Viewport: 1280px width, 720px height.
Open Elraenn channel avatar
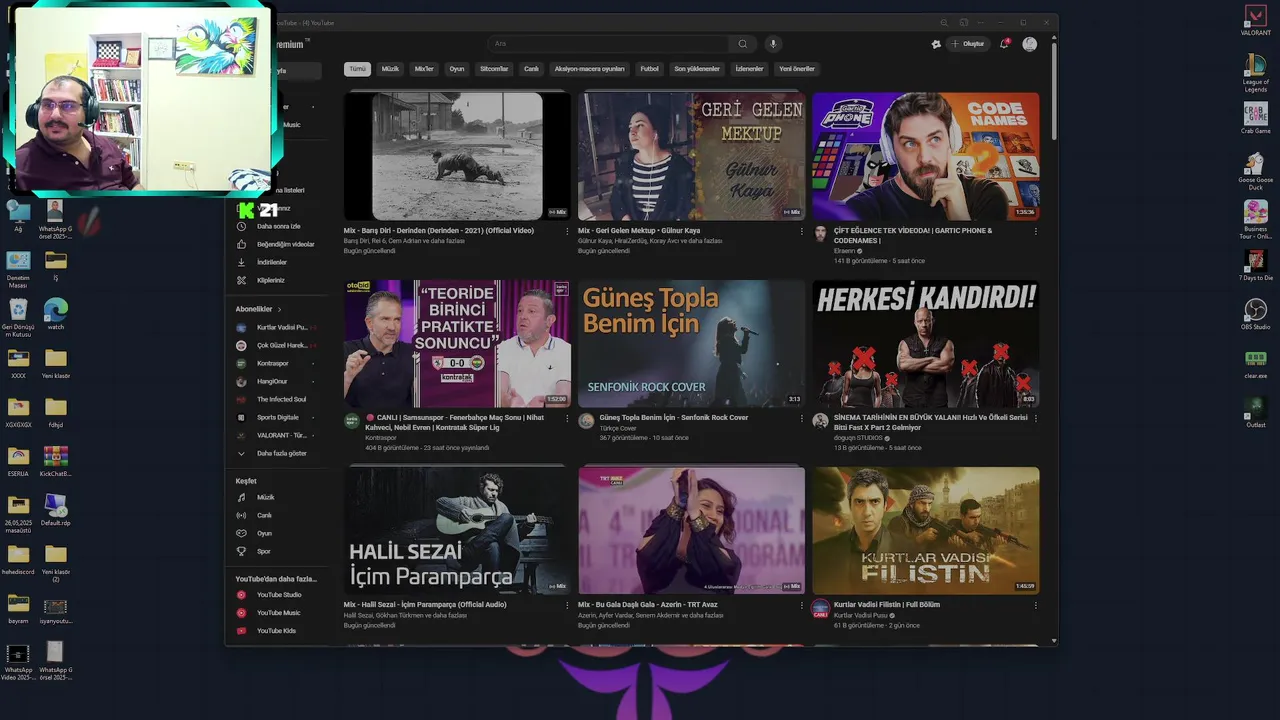[820, 233]
